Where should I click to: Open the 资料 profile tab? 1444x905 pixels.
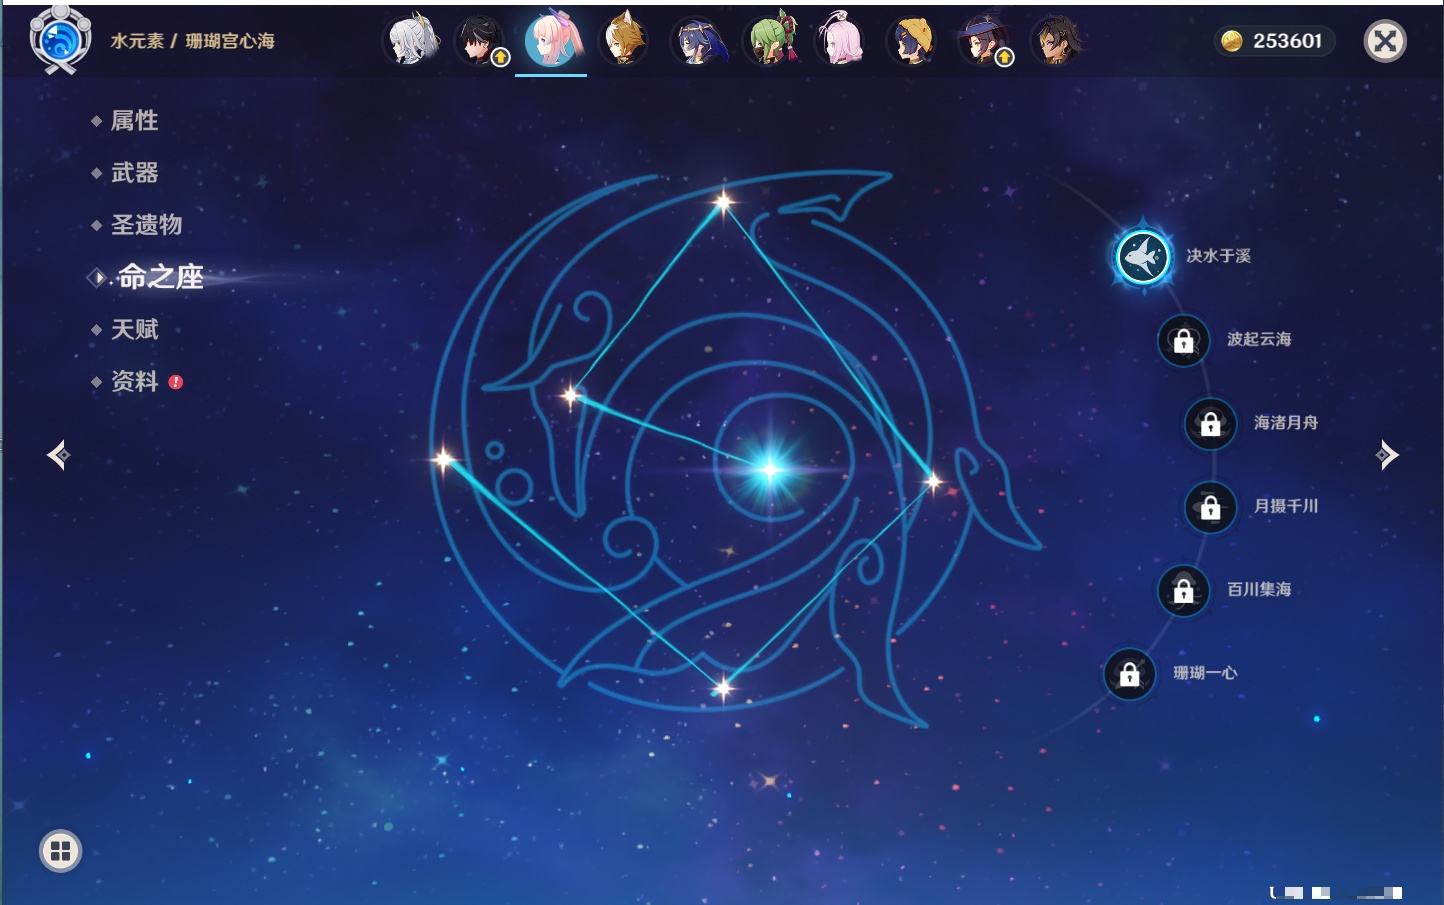(x=134, y=382)
